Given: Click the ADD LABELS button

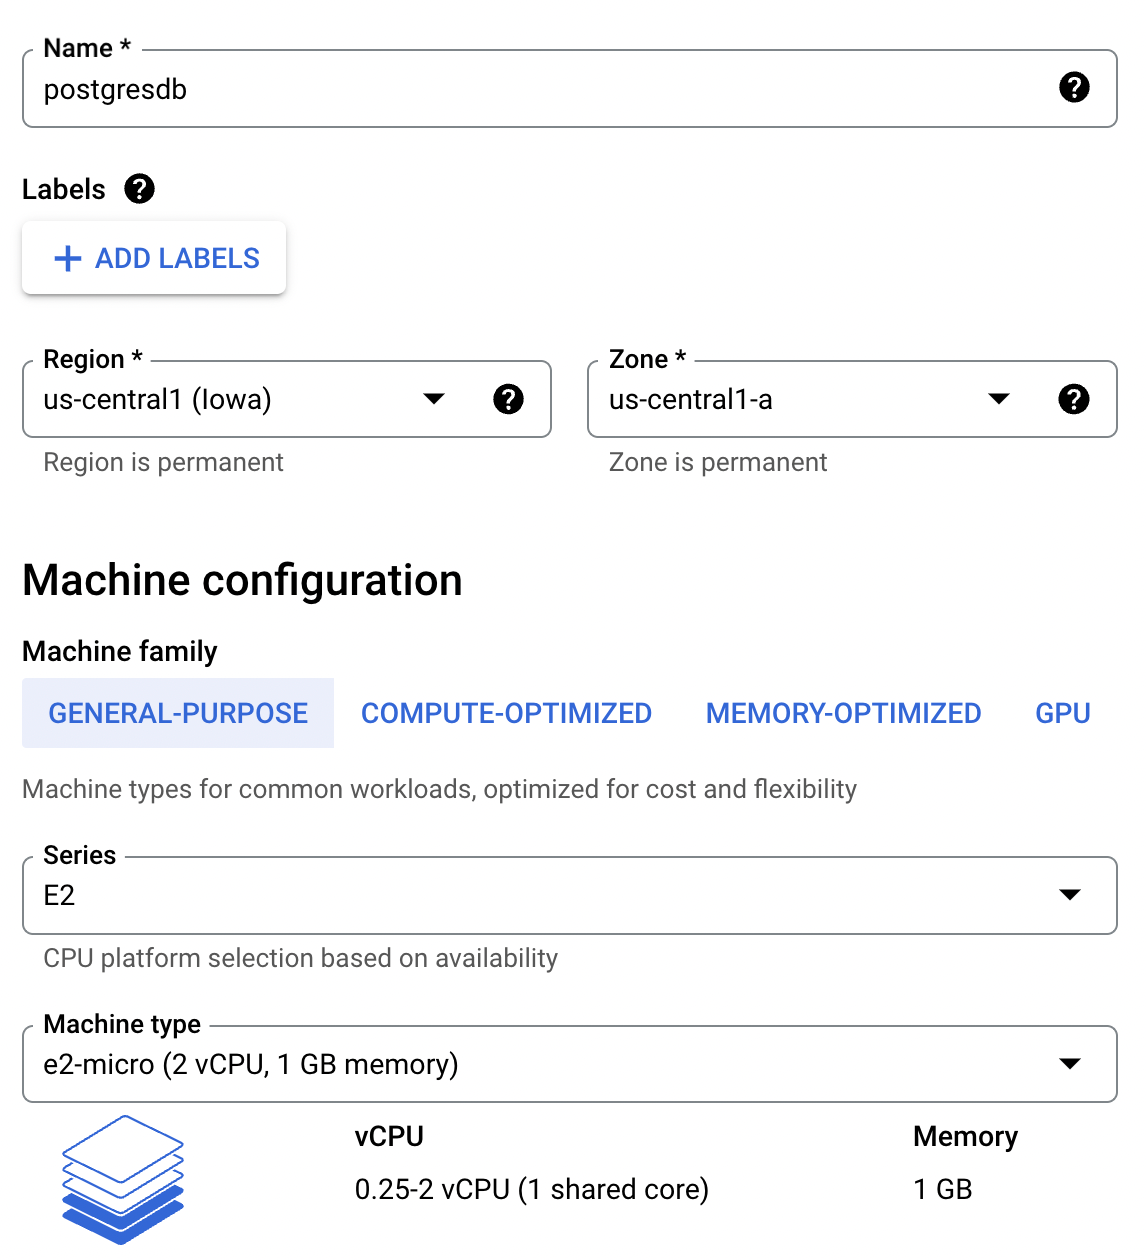Looking at the screenshot, I should click(154, 258).
